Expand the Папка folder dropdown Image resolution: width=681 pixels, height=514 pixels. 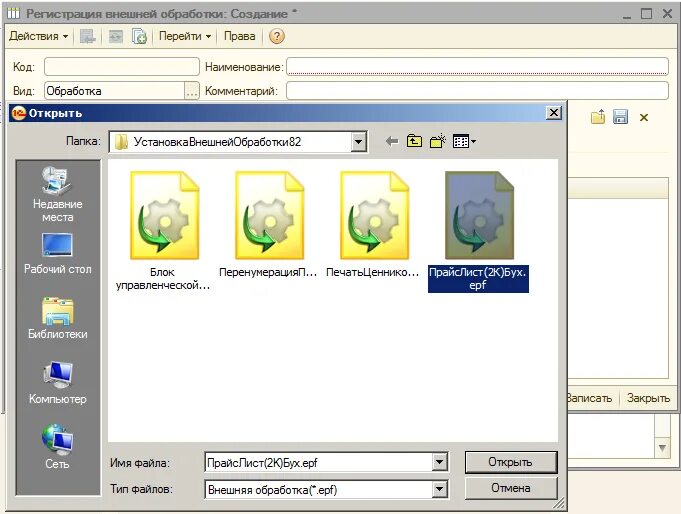358,142
